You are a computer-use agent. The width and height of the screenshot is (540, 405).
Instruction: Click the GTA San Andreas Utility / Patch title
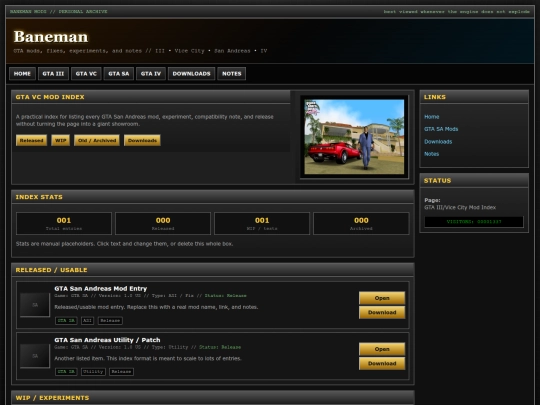pos(107,340)
